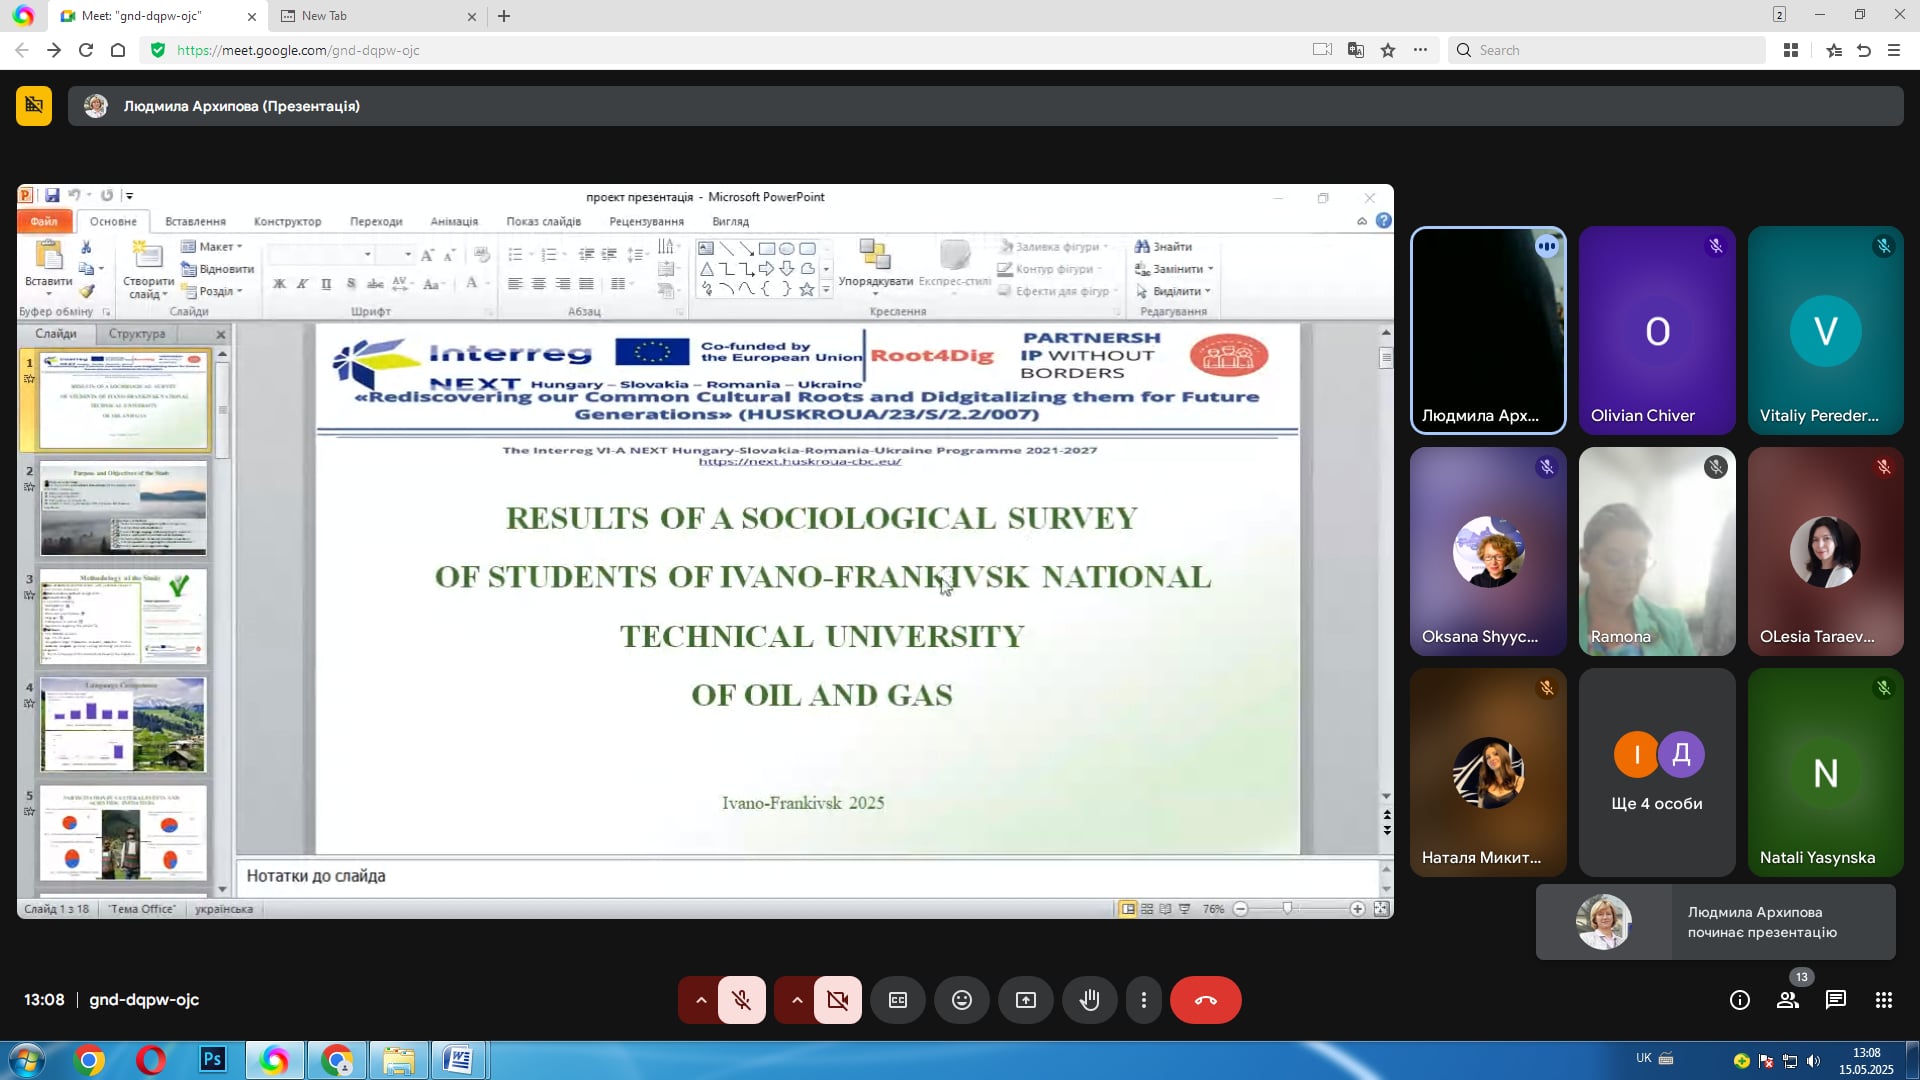Viewport: 1920px width, 1080px height.
Task: Click Створити слайд new slide button
Action: click(x=148, y=270)
